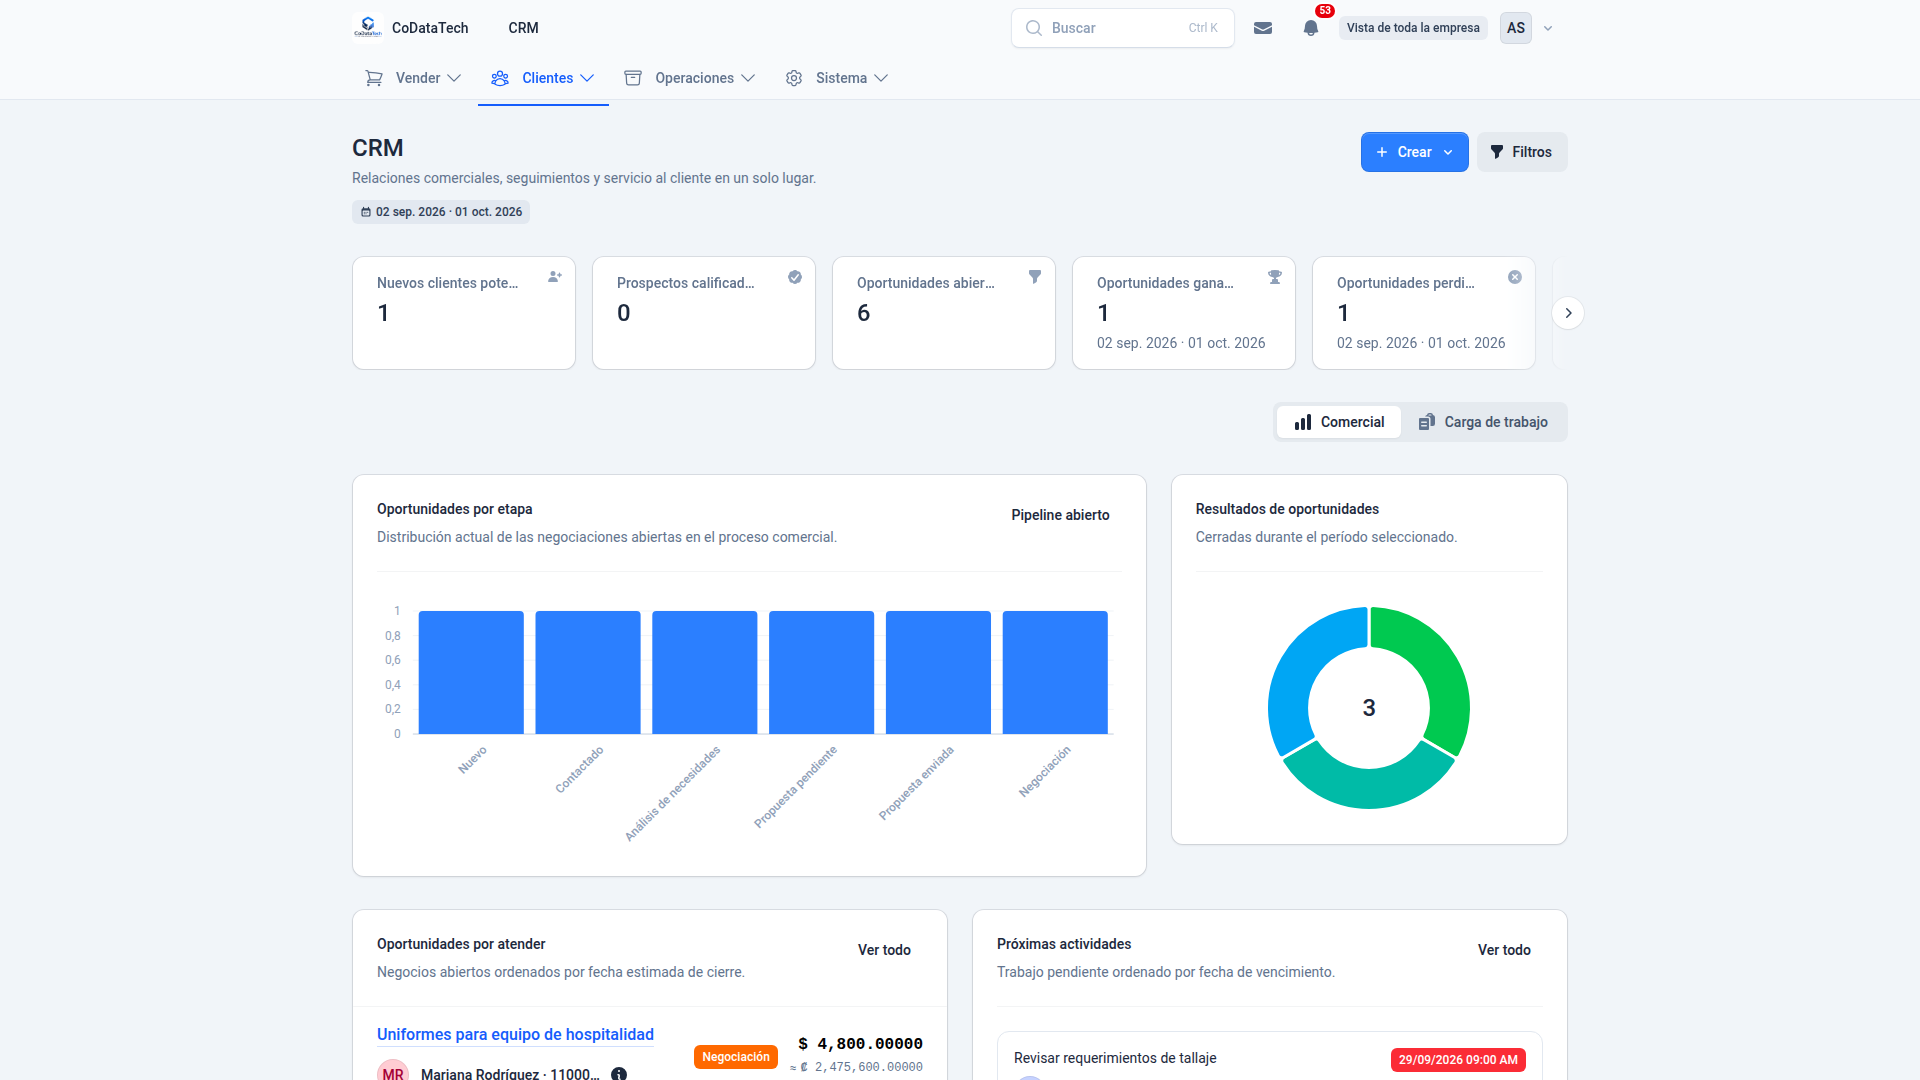
Task: Click the Negociación stage bar in chart
Action: pyautogui.click(x=1055, y=672)
